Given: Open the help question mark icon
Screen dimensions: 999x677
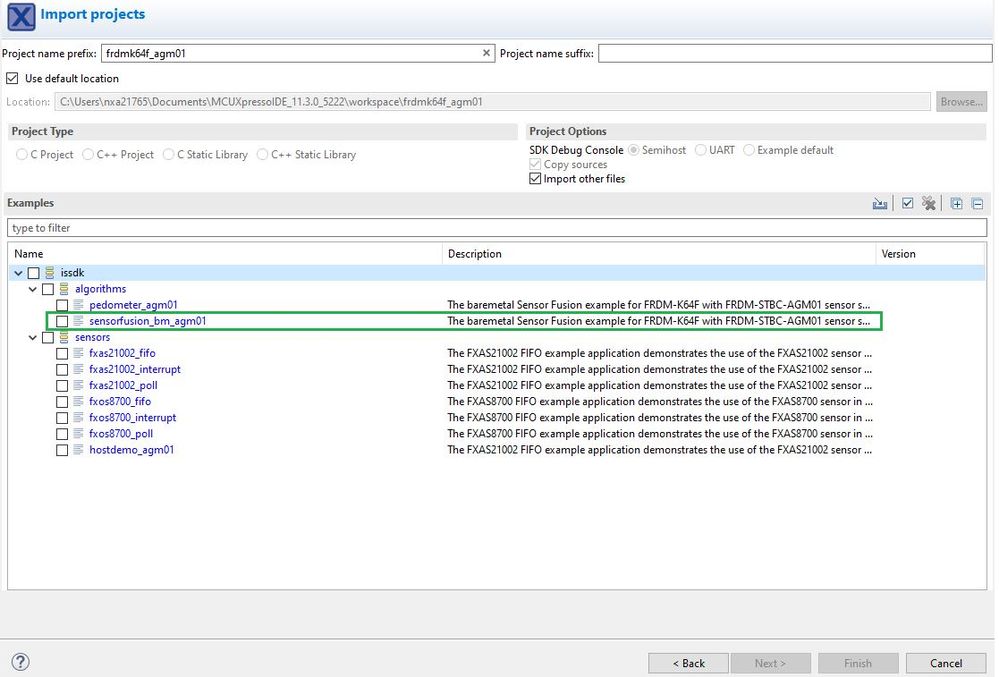Looking at the screenshot, I should click(x=20, y=662).
